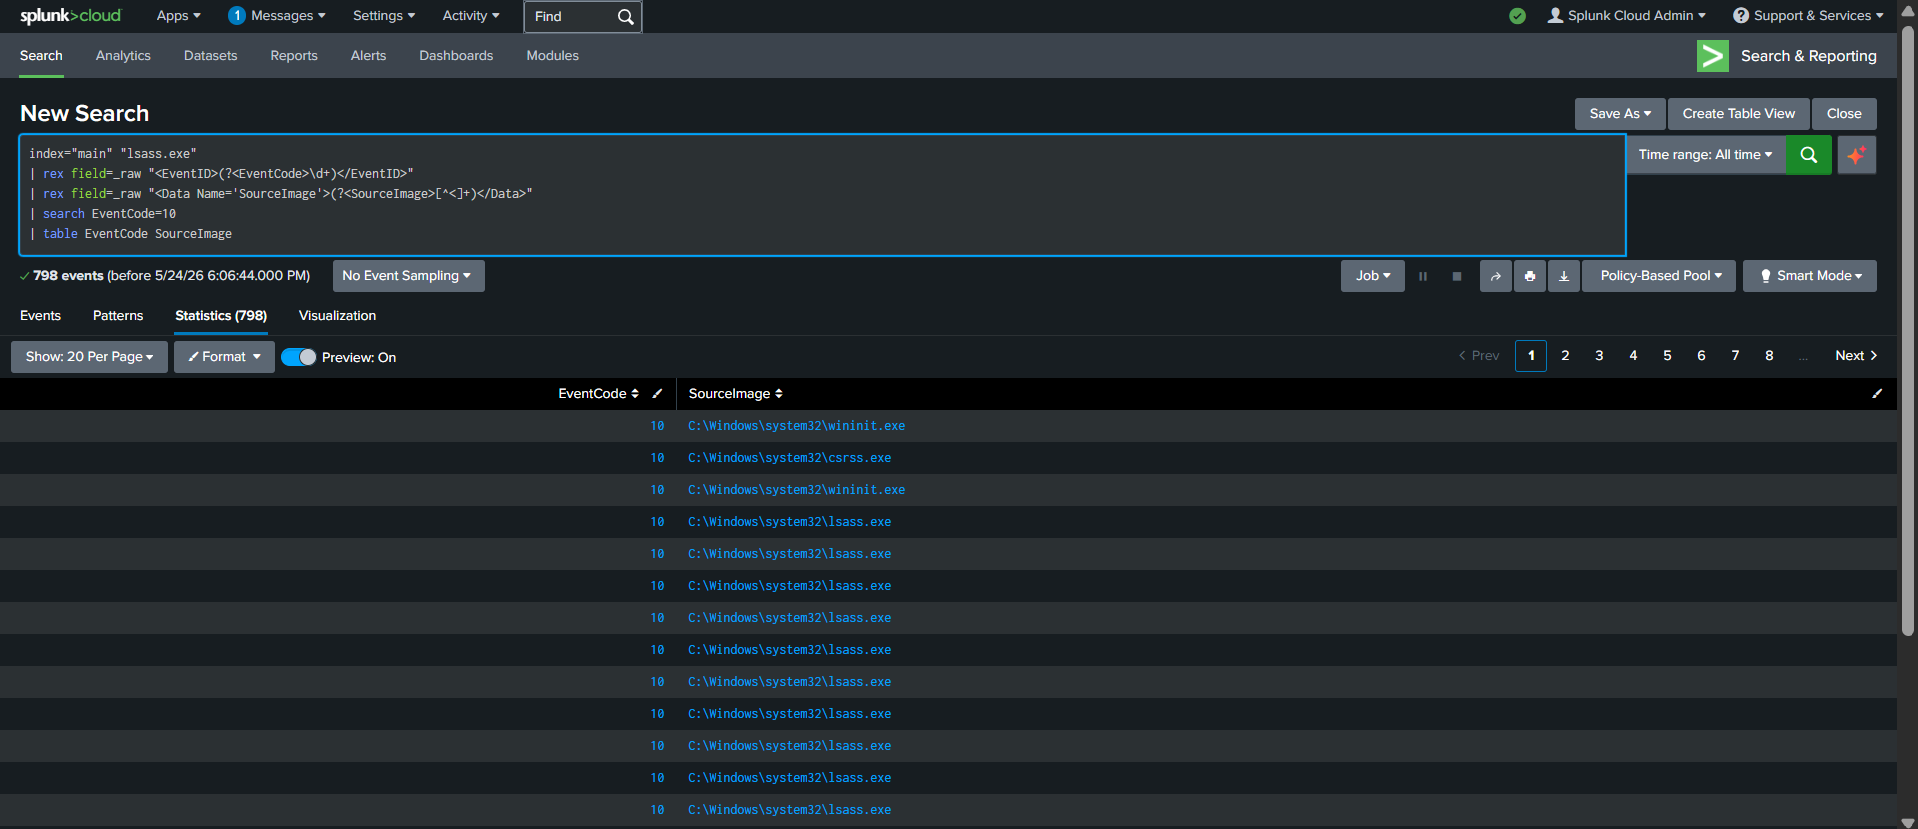Image resolution: width=1918 pixels, height=829 pixels.
Task: Change the Smart Mode search mode
Action: [1810, 276]
